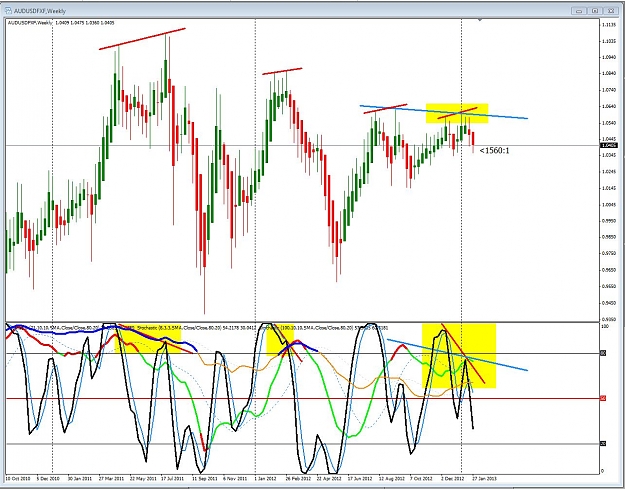Restore the AUDUSDFXF Weekly chart window

(x=594, y=11)
